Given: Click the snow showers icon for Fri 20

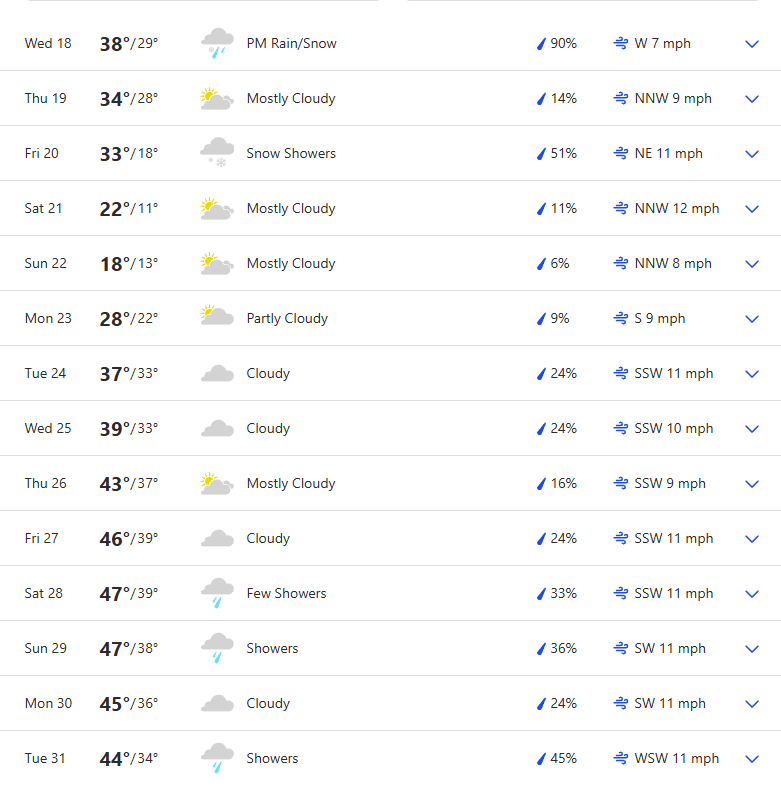Looking at the screenshot, I should coord(217,154).
